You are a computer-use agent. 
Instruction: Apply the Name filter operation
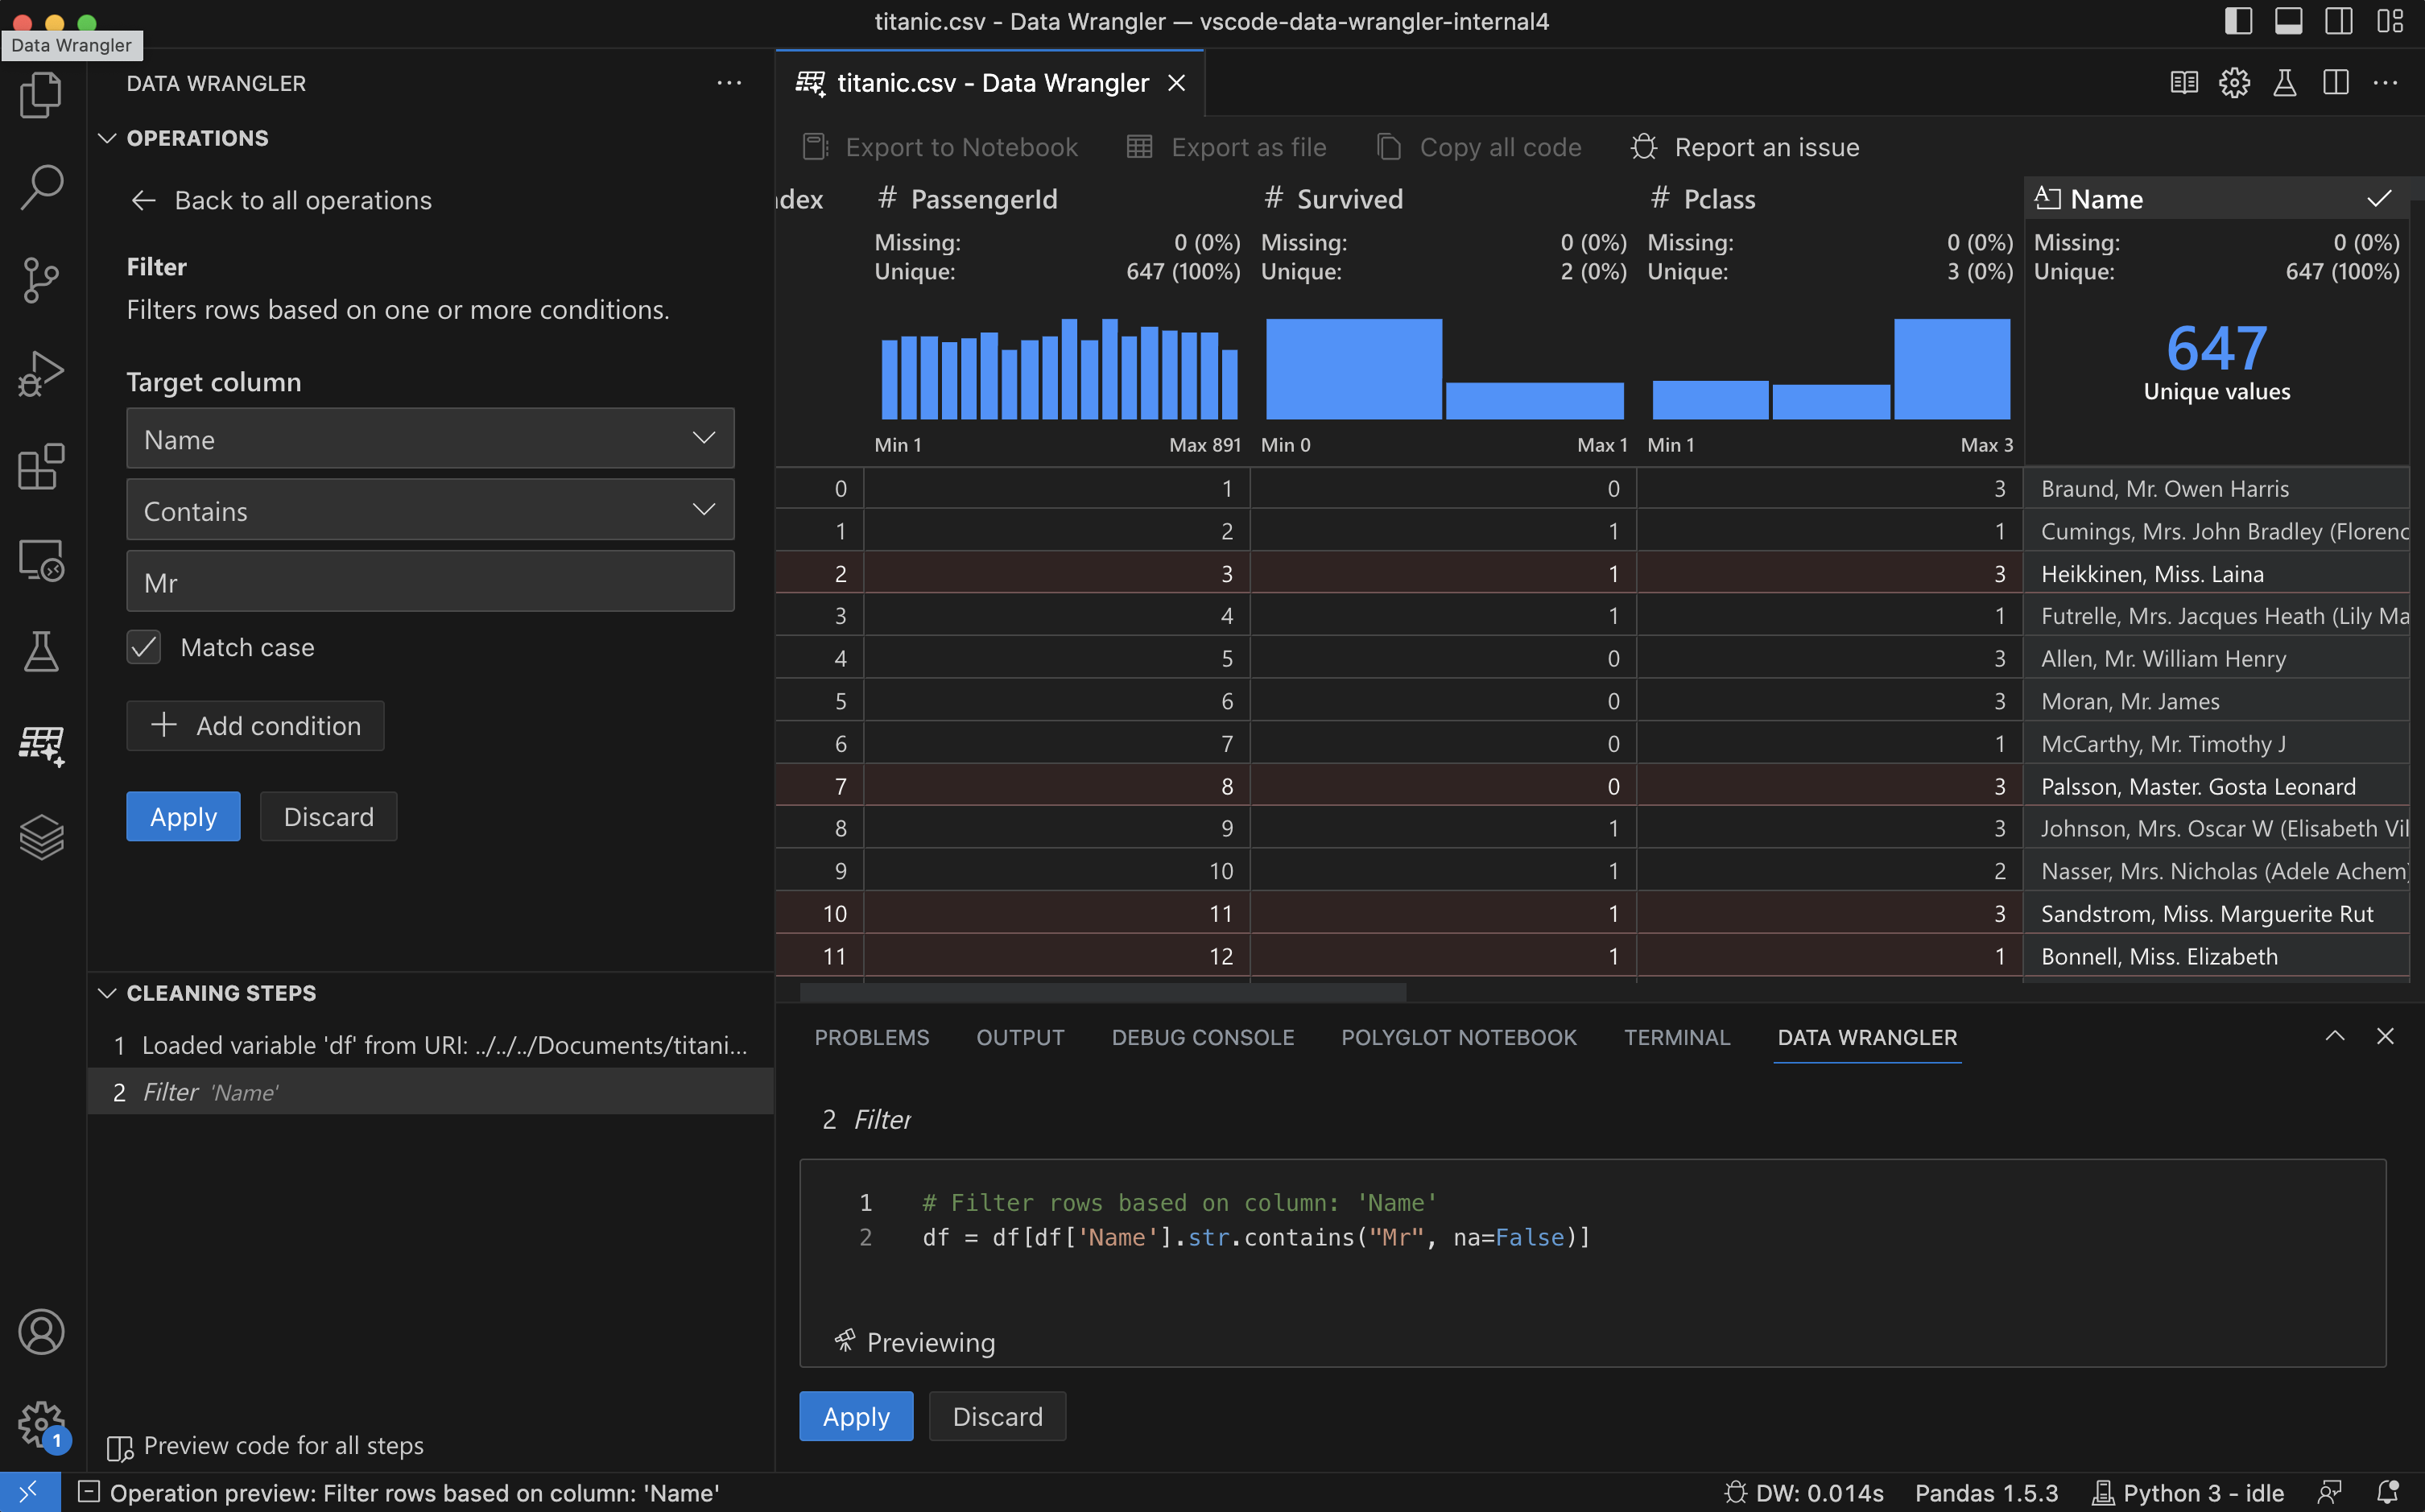[183, 816]
